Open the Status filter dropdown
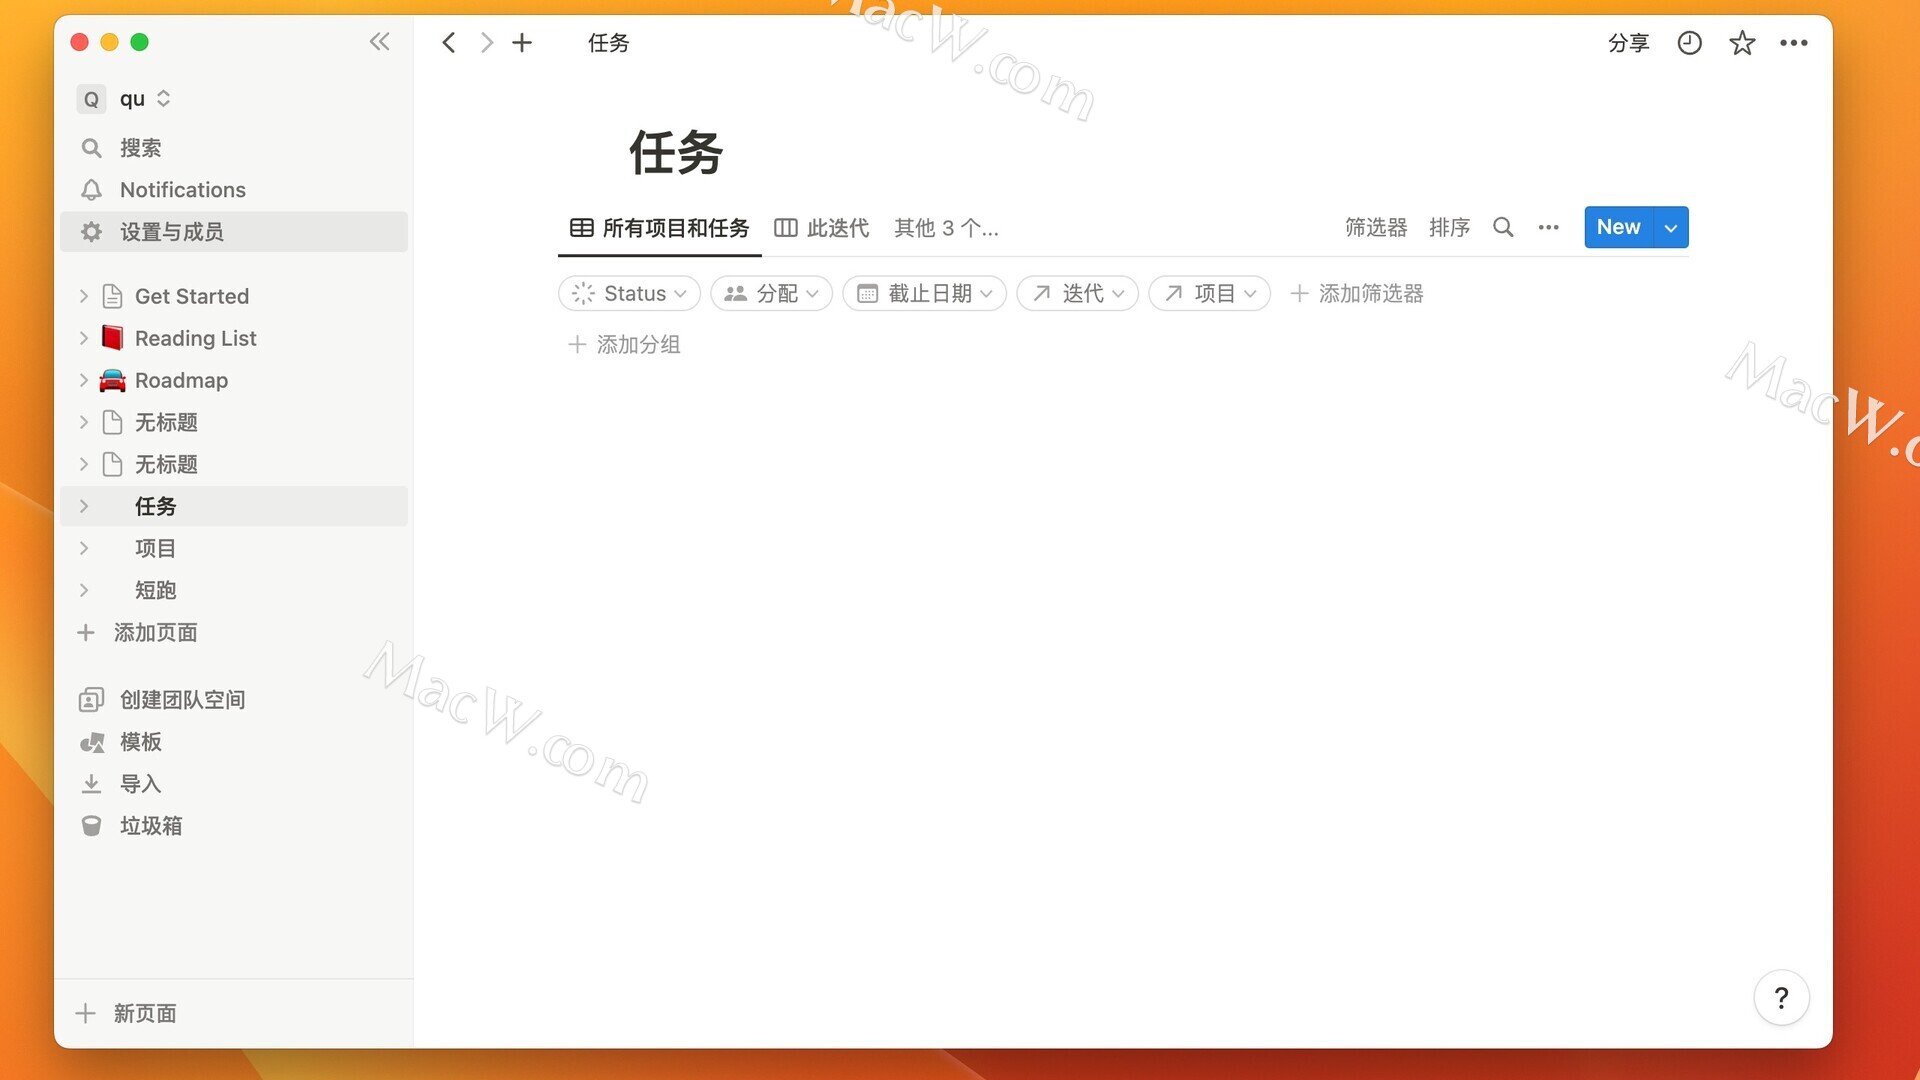 click(629, 293)
